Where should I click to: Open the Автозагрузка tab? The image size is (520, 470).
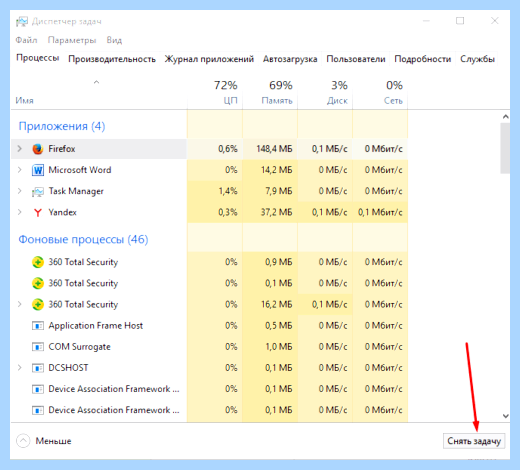(x=290, y=59)
